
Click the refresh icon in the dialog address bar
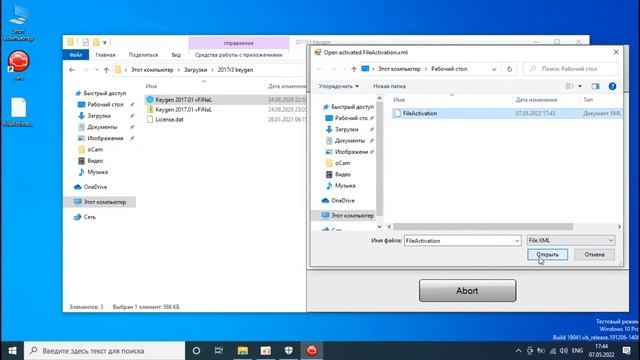(x=509, y=69)
